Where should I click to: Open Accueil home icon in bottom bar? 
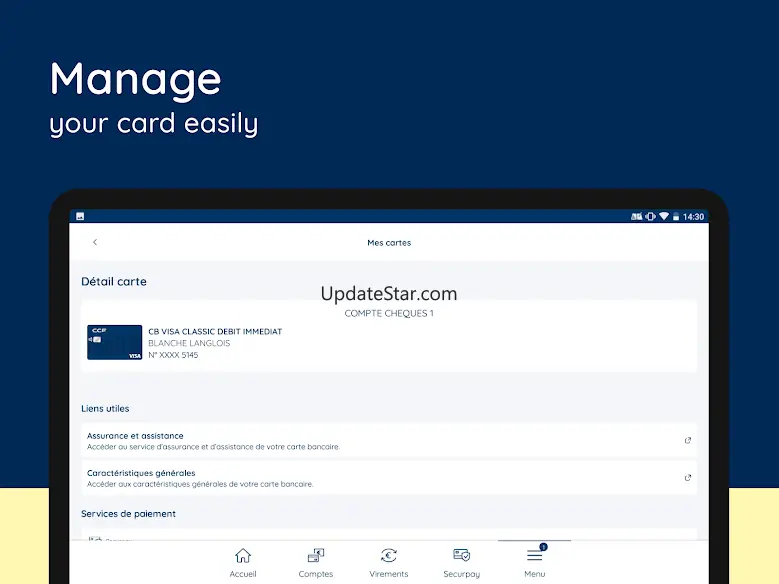point(243,555)
